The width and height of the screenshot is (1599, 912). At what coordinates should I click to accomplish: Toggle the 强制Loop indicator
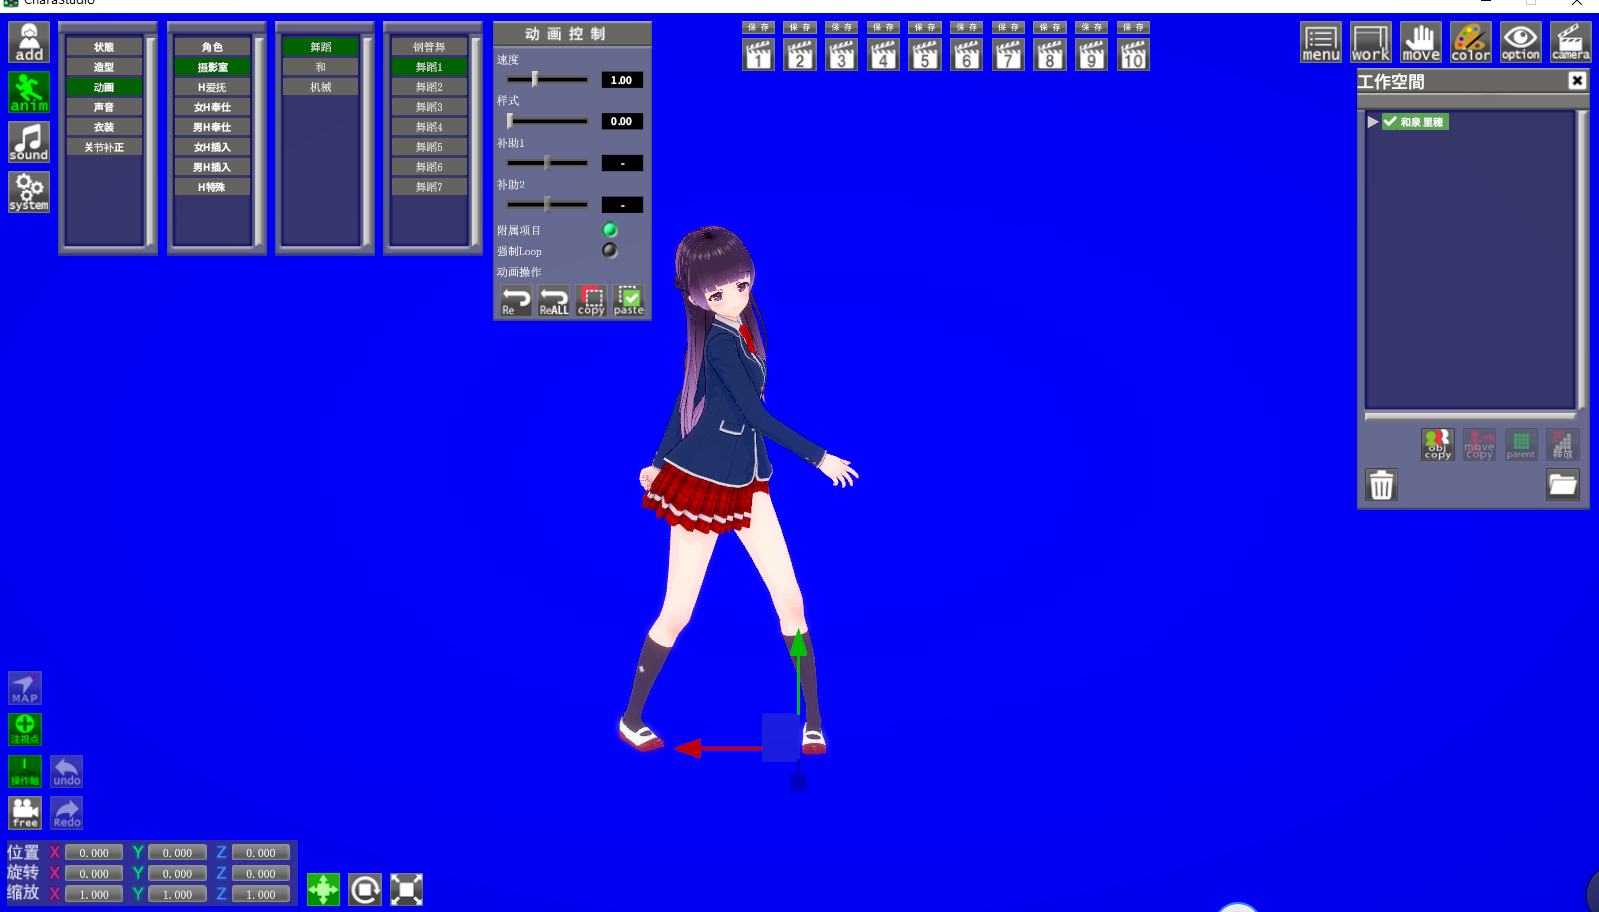[610, 251]
